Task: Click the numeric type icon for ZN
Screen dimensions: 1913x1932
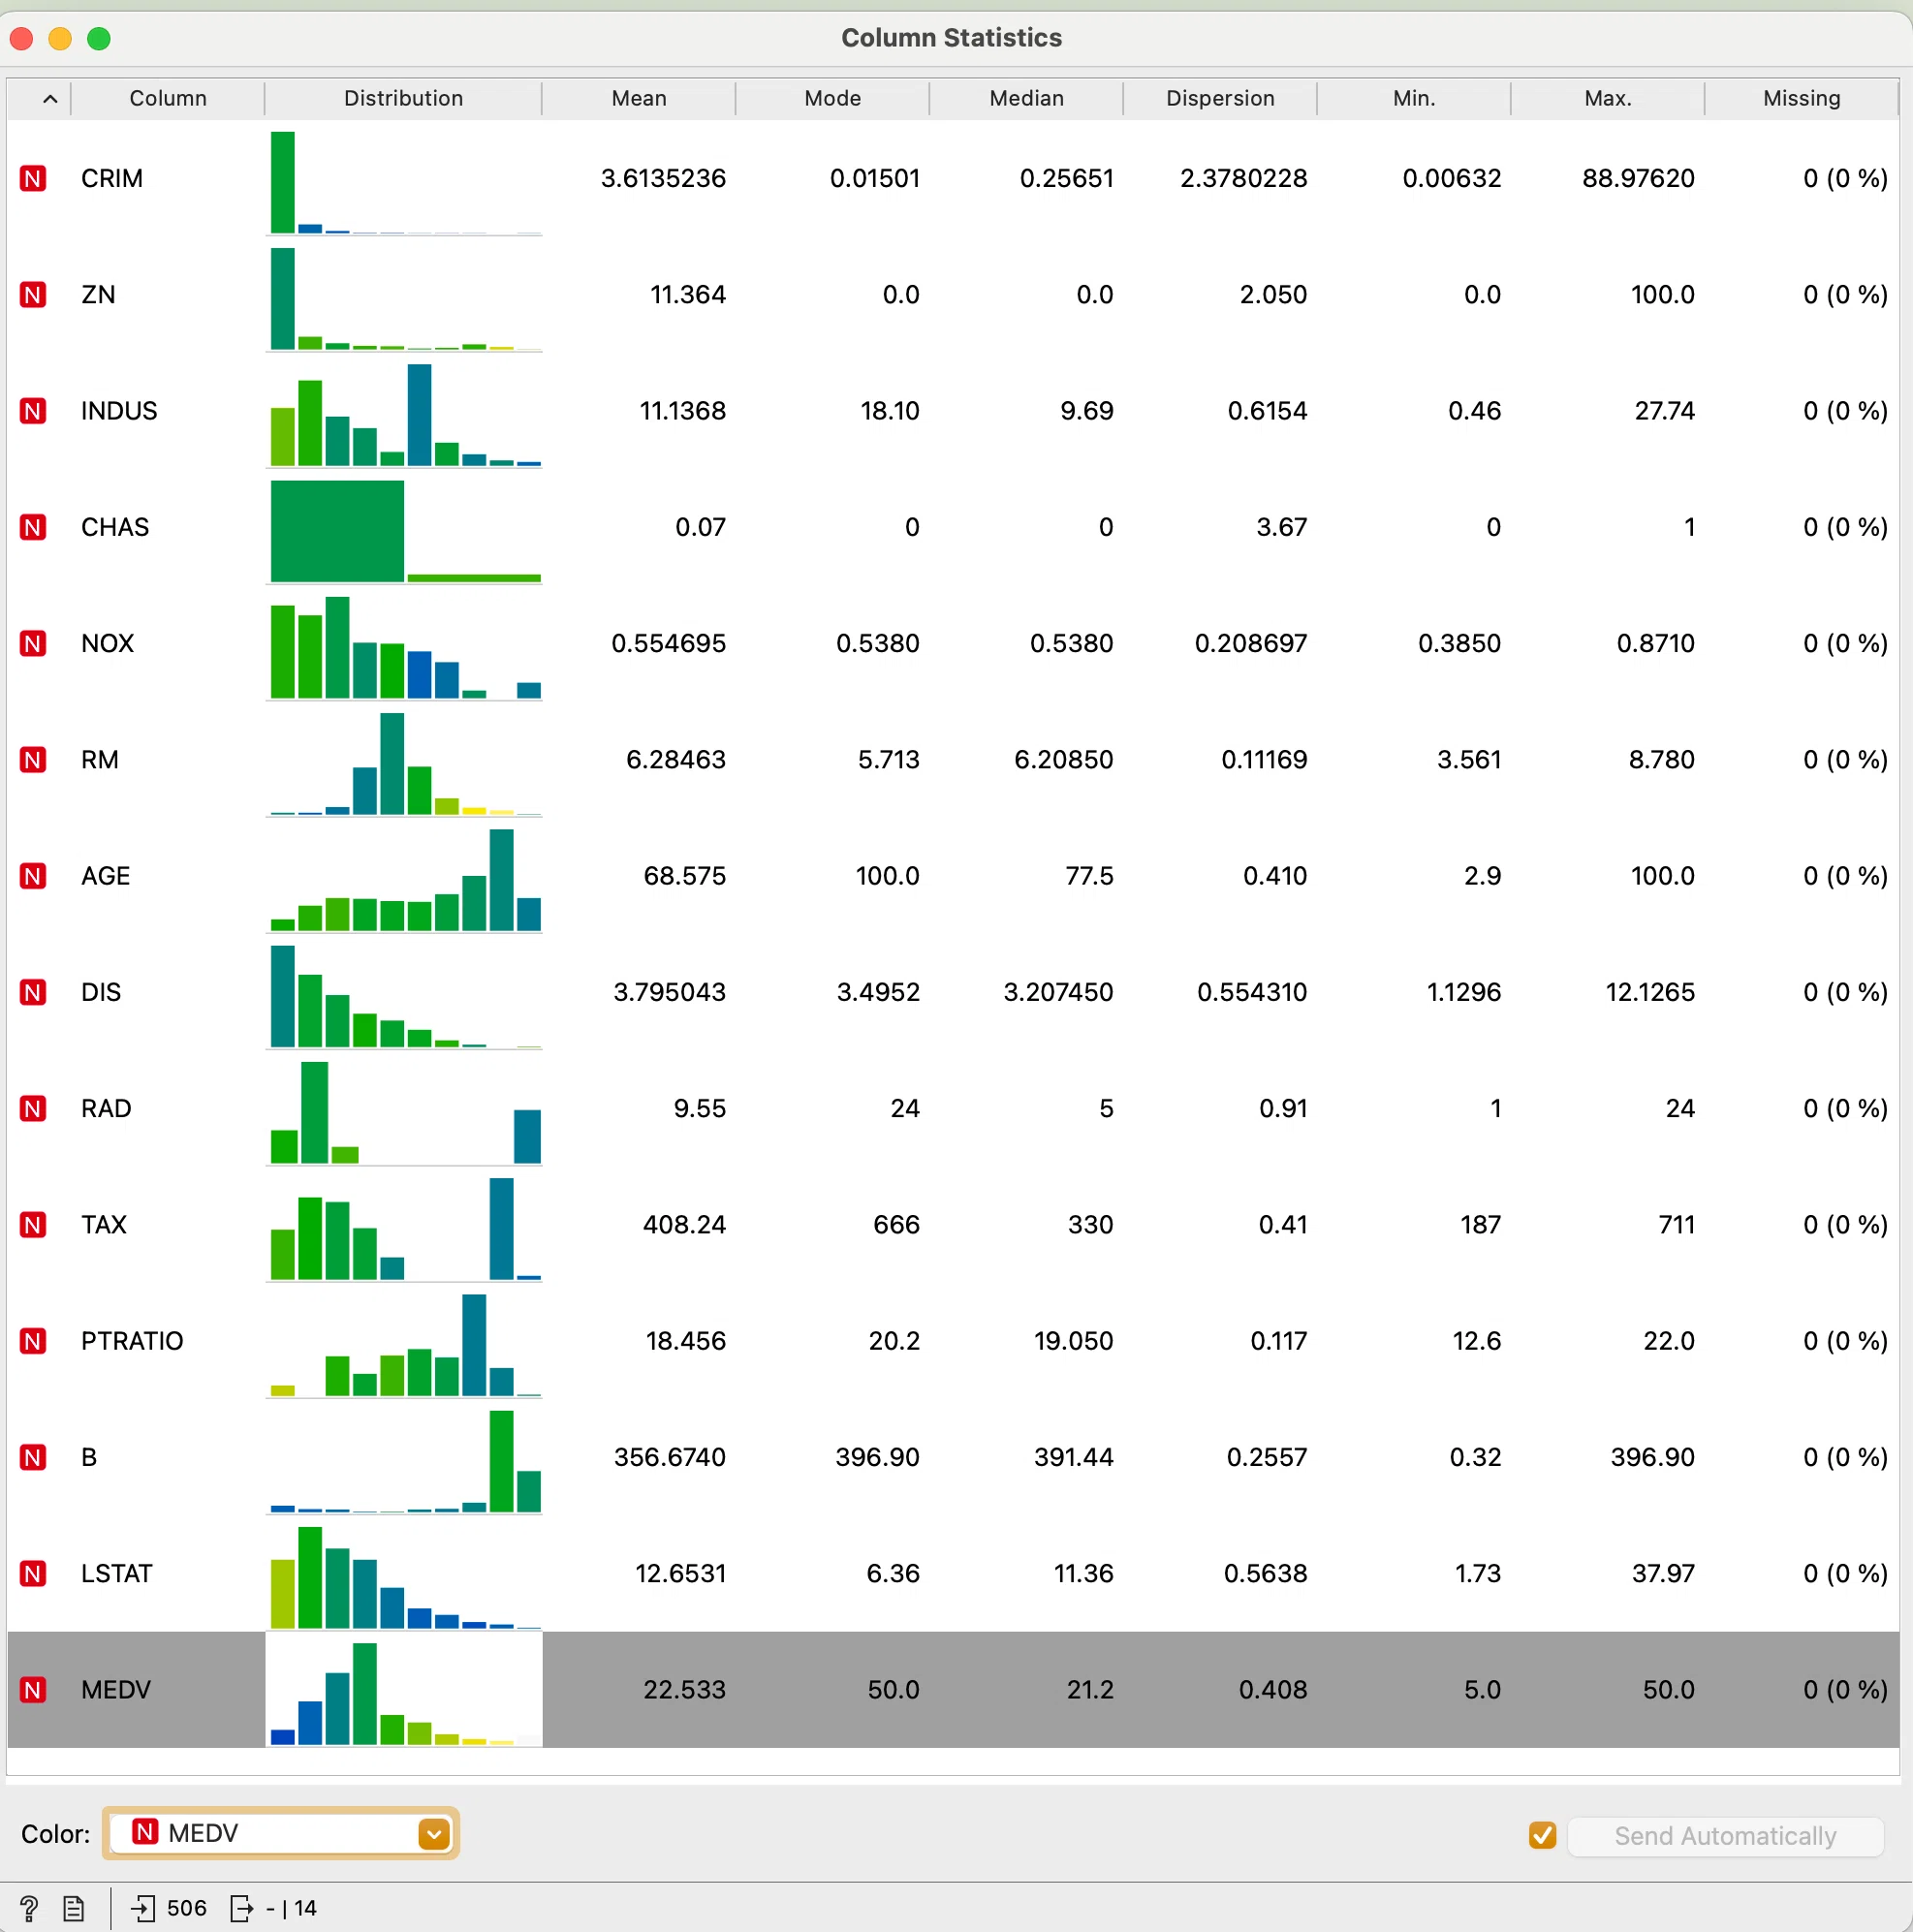Action: coord(33,295)
